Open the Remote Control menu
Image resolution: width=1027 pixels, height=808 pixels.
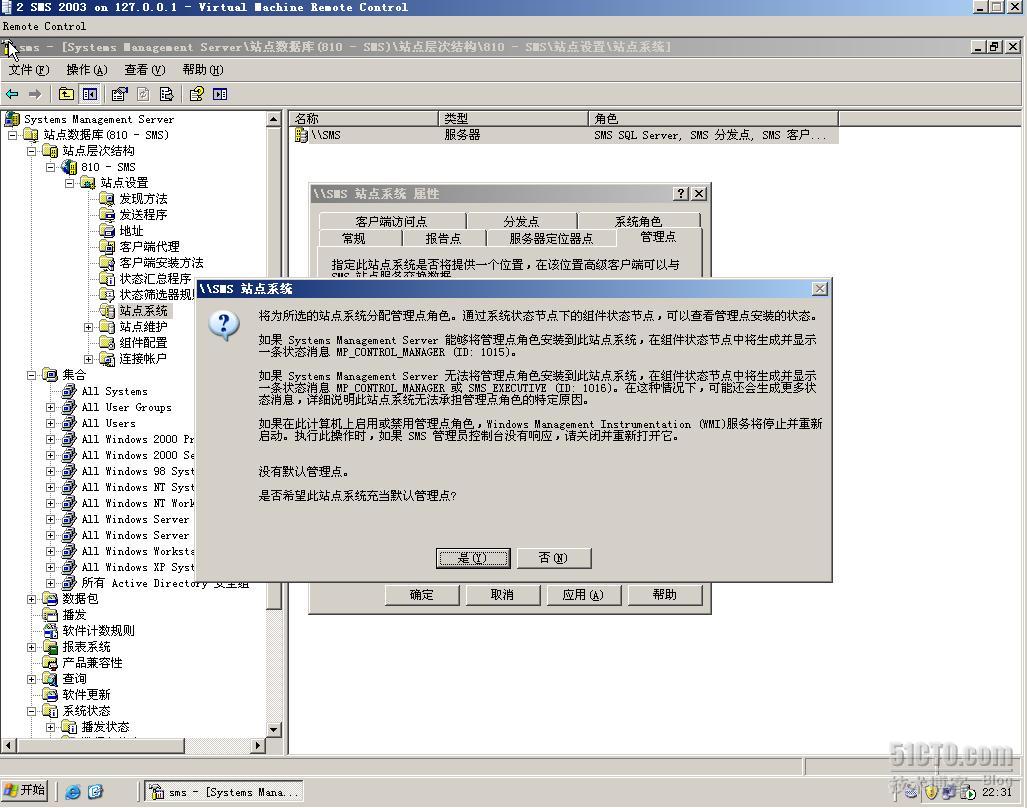coord(44,26)
